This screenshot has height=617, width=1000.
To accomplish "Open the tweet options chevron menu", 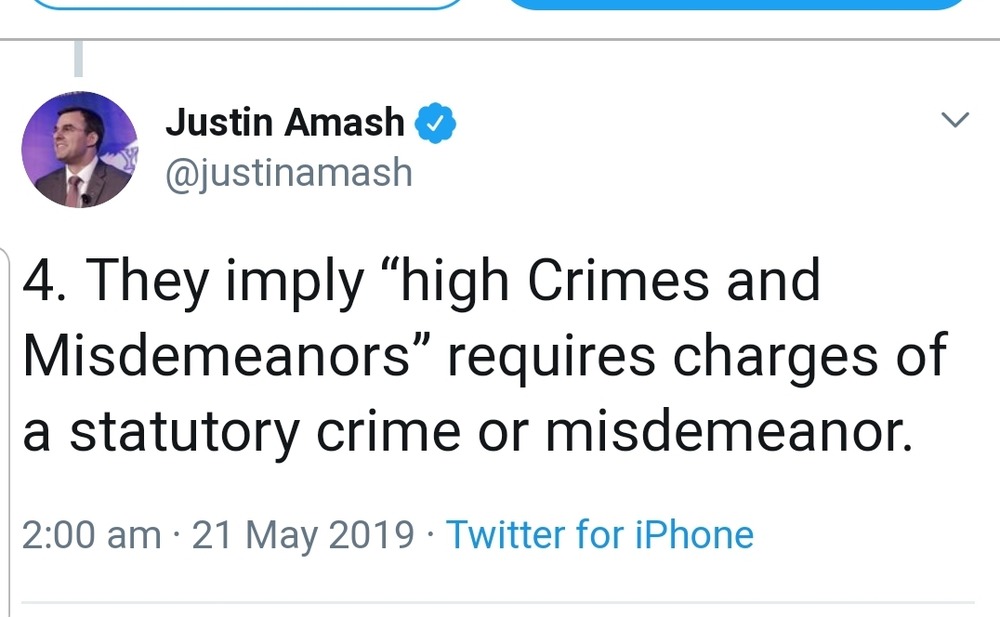I will [x=956, y=121].
